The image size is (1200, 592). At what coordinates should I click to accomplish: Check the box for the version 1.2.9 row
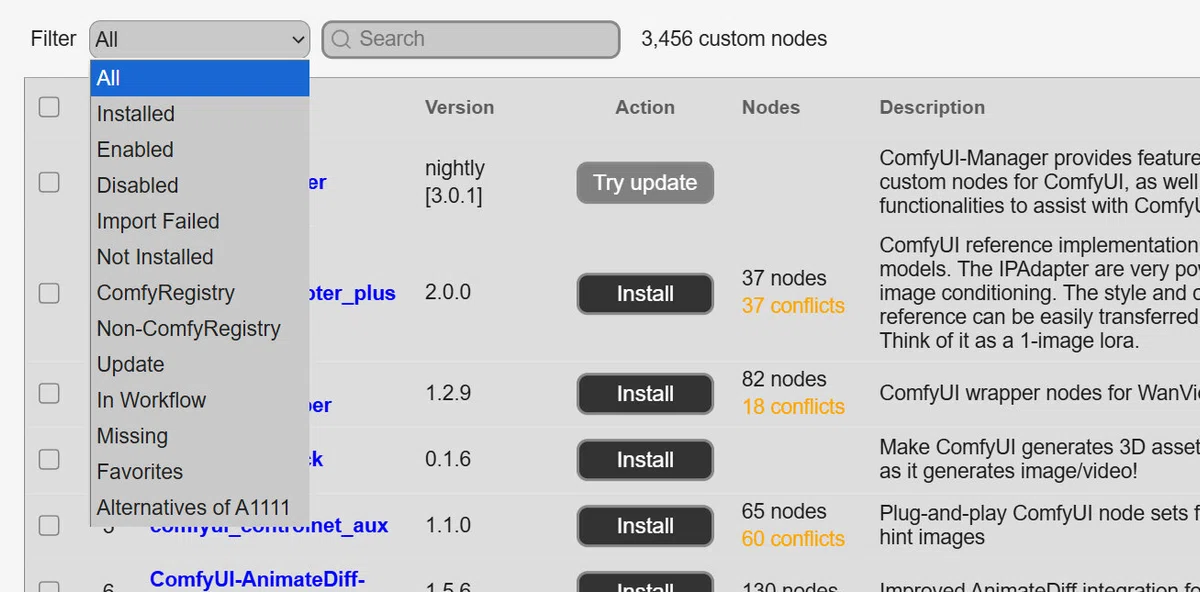coord(49,393)
